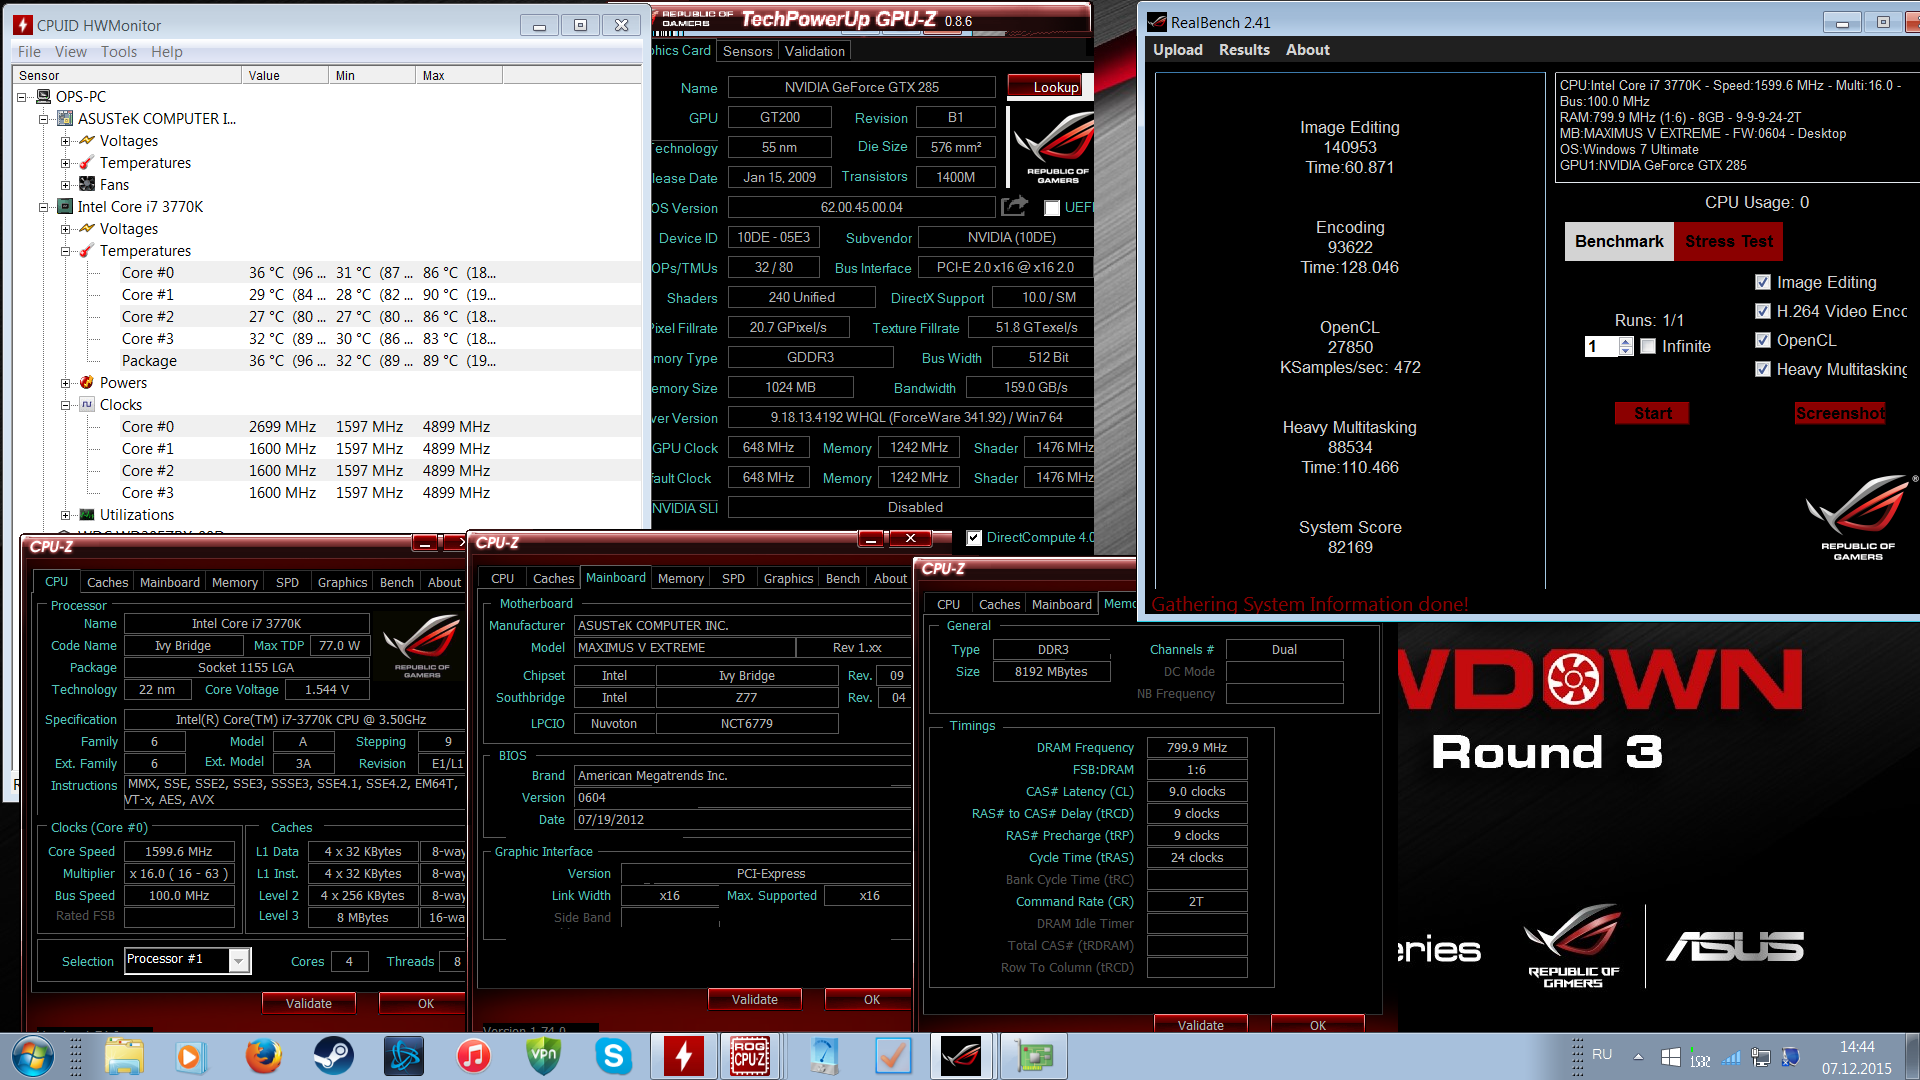Open Battle.net from the taskbar

(403, 1056)
